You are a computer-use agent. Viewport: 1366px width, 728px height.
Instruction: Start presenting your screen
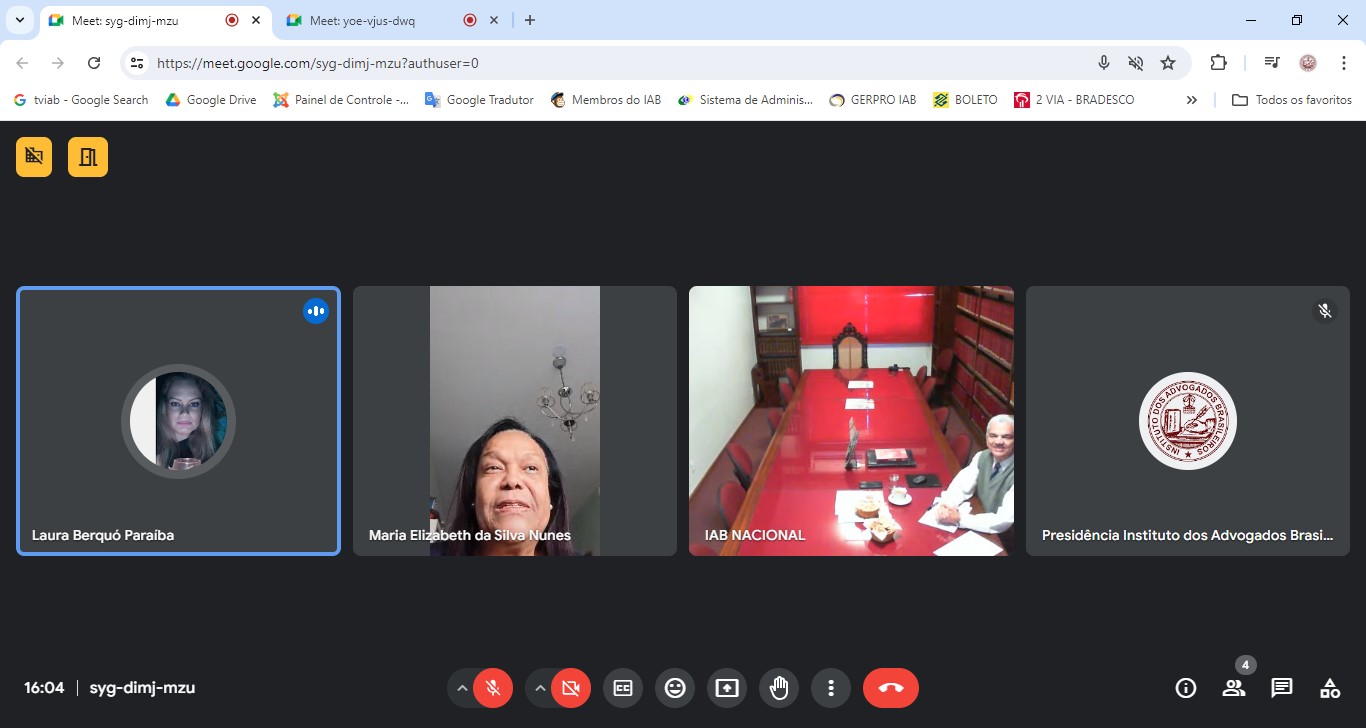point(727,688)
